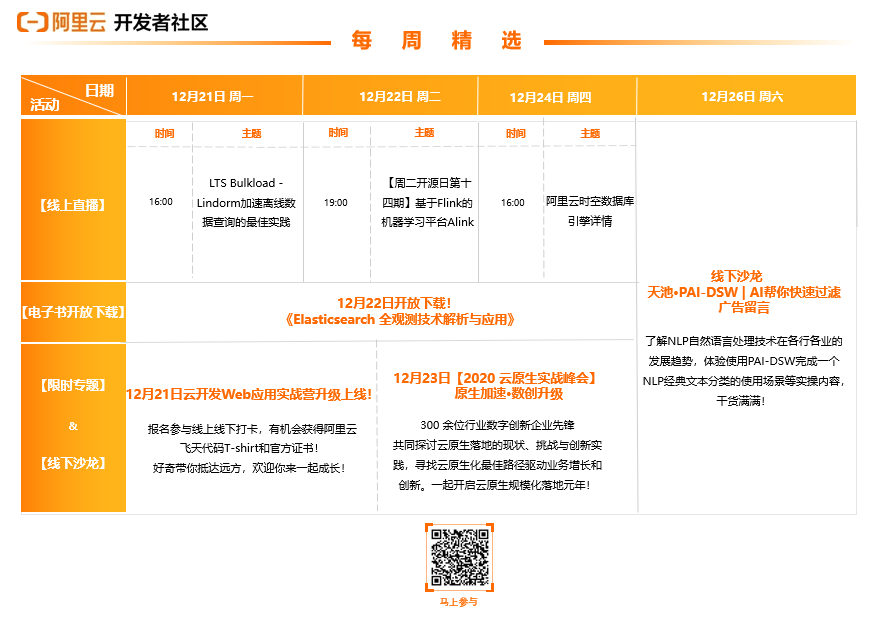Click the 【线下沙龙】 label in left column
This screenshot has height=625, width=870.
pyautogui.click(x=73, y=463)
